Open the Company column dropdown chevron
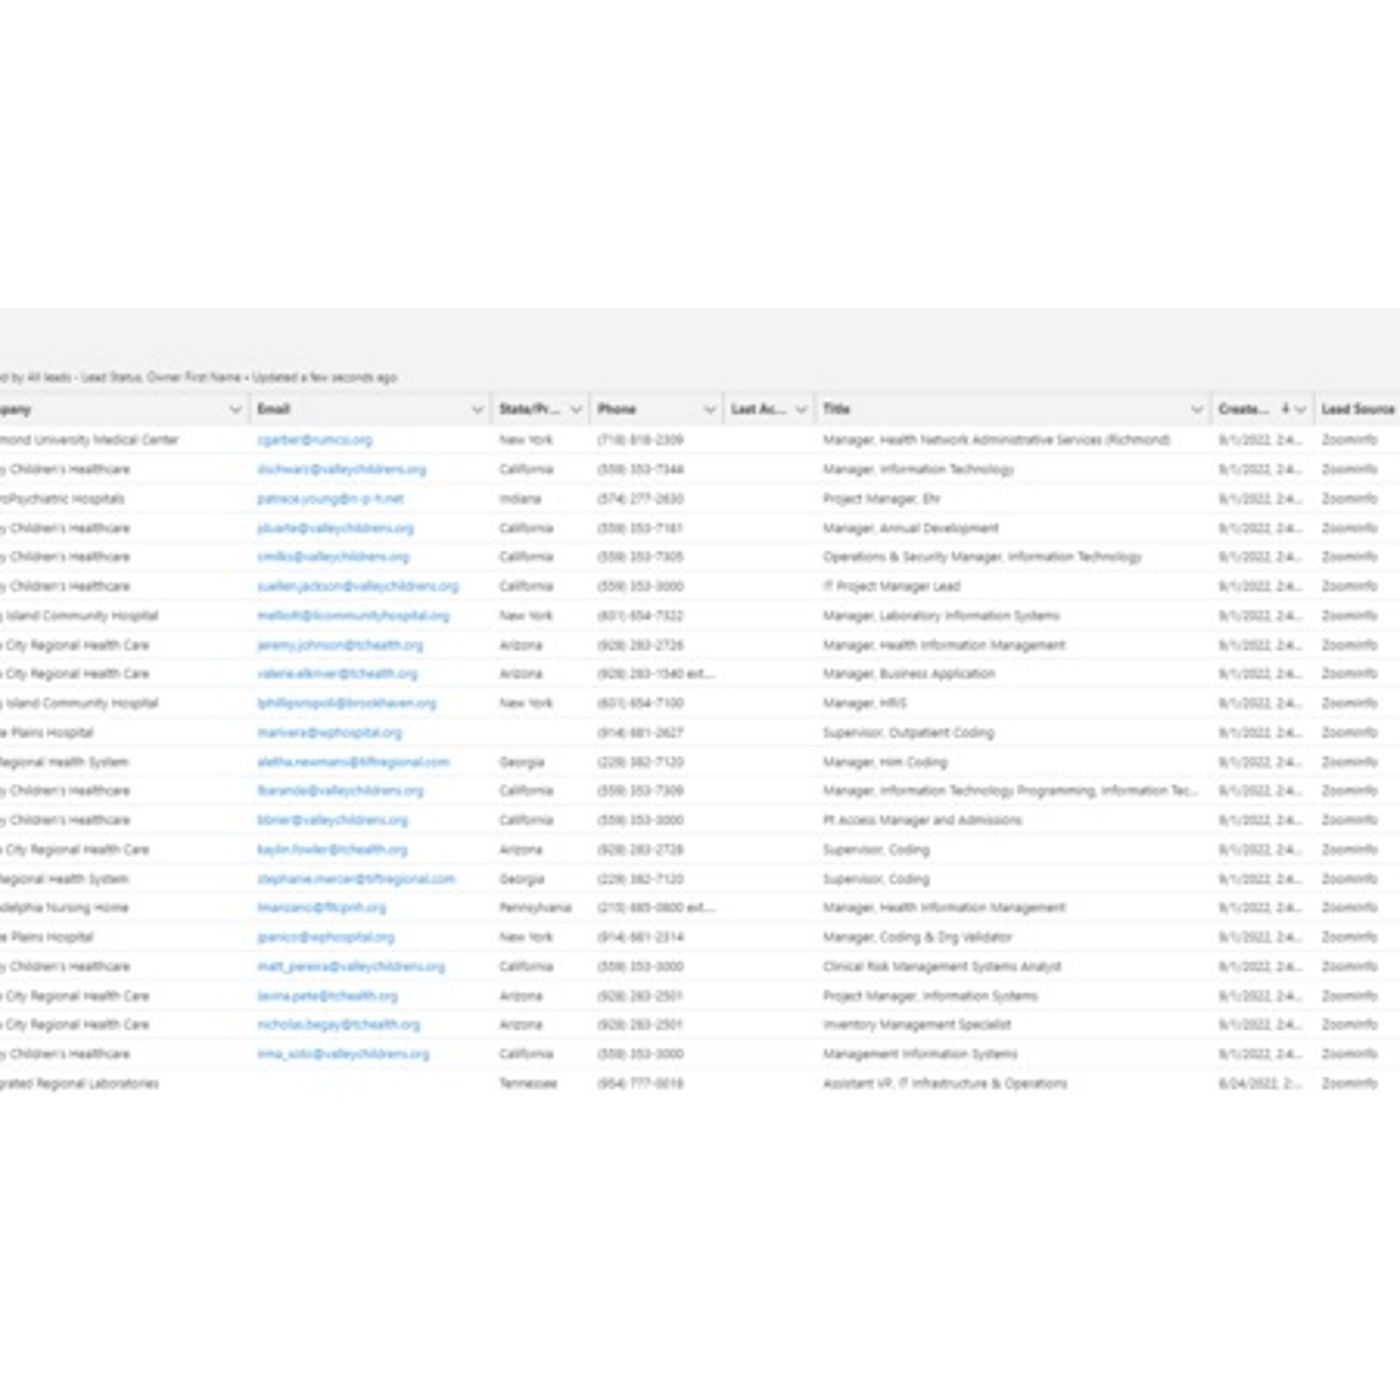The height and width of the screenshot is (1400, 1400). pyautogui.click(x=235, y=409)
